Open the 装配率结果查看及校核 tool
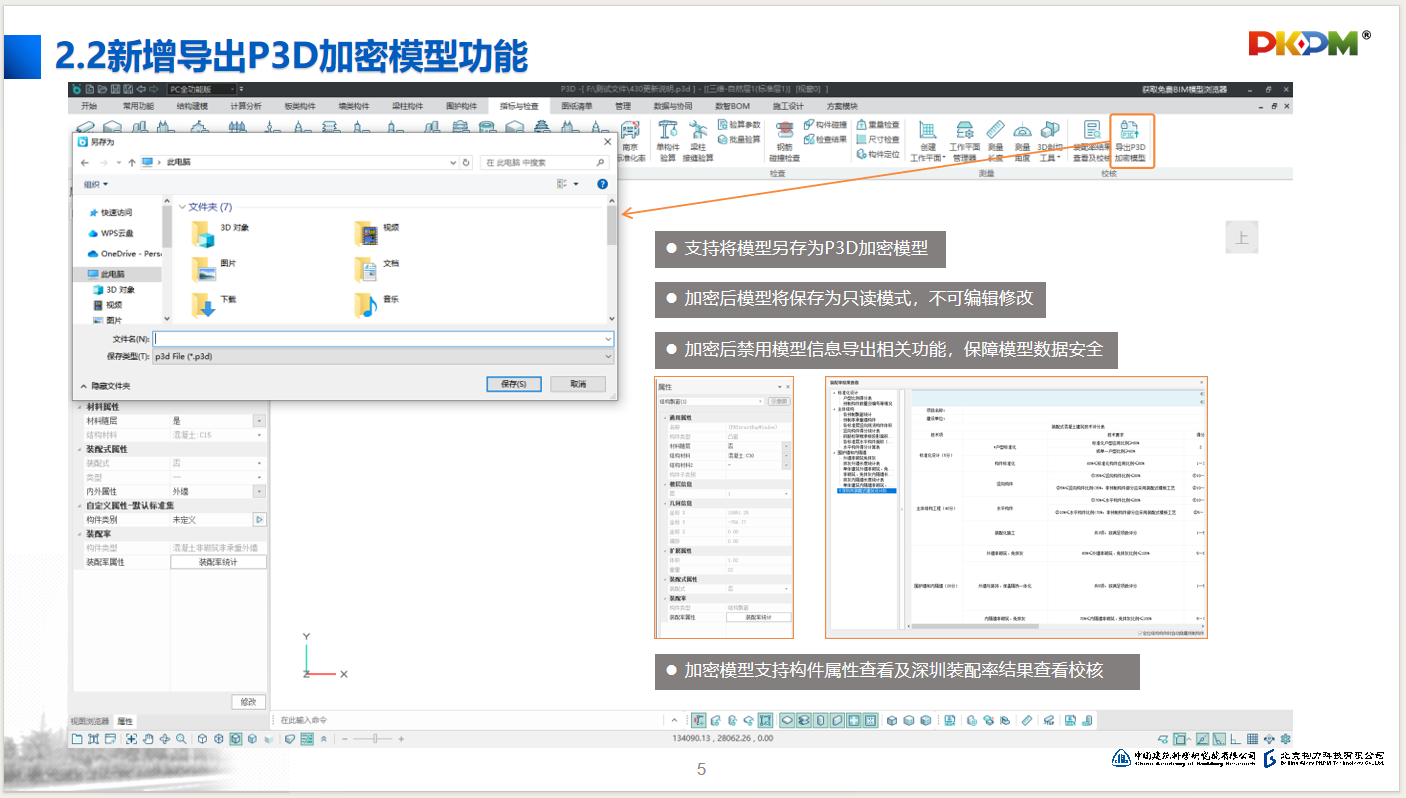The width and height of the screenshot is (1406, 798). pos(1091,139)
